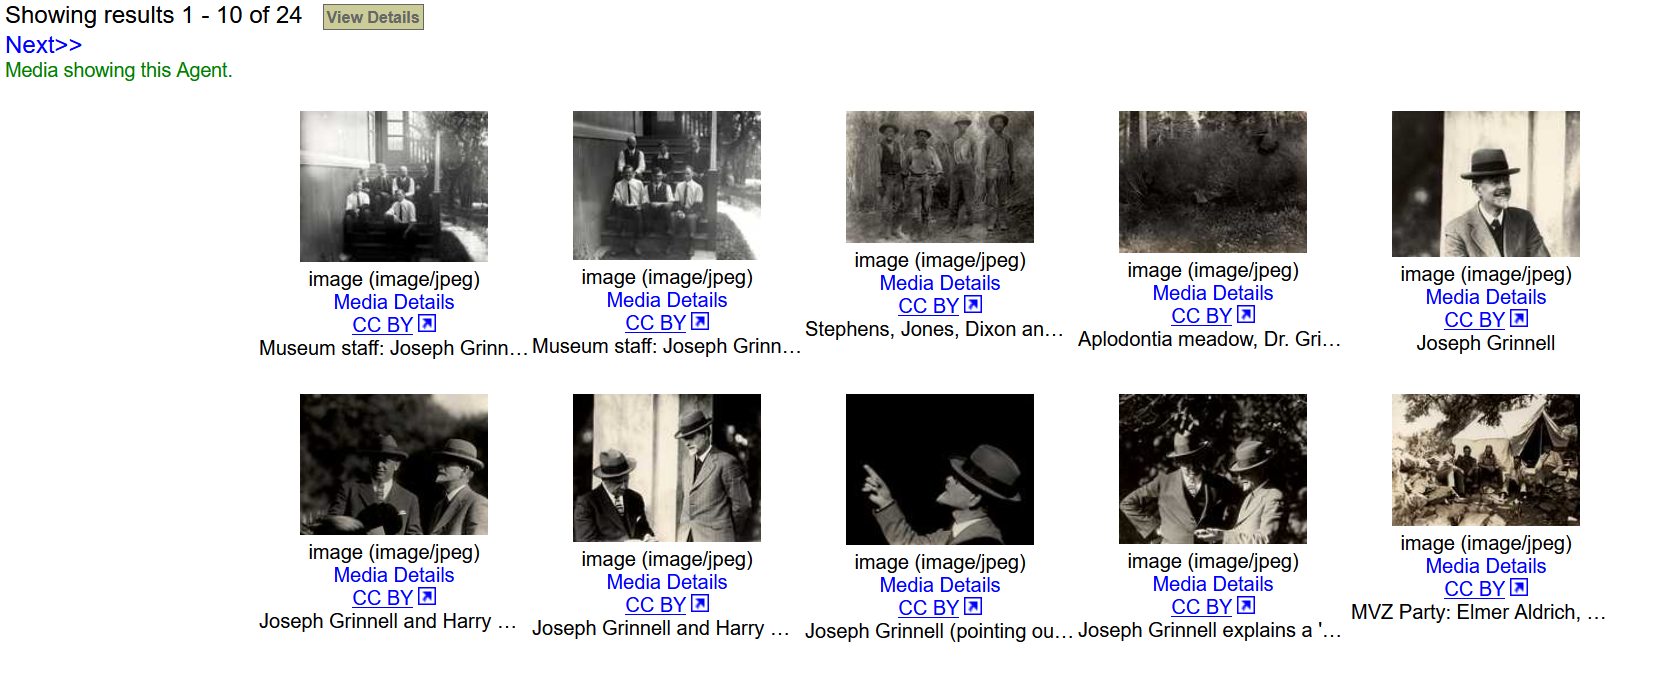Follow CC BY link under first Museum staff image

pyautogui.click(x=383, y=325)
